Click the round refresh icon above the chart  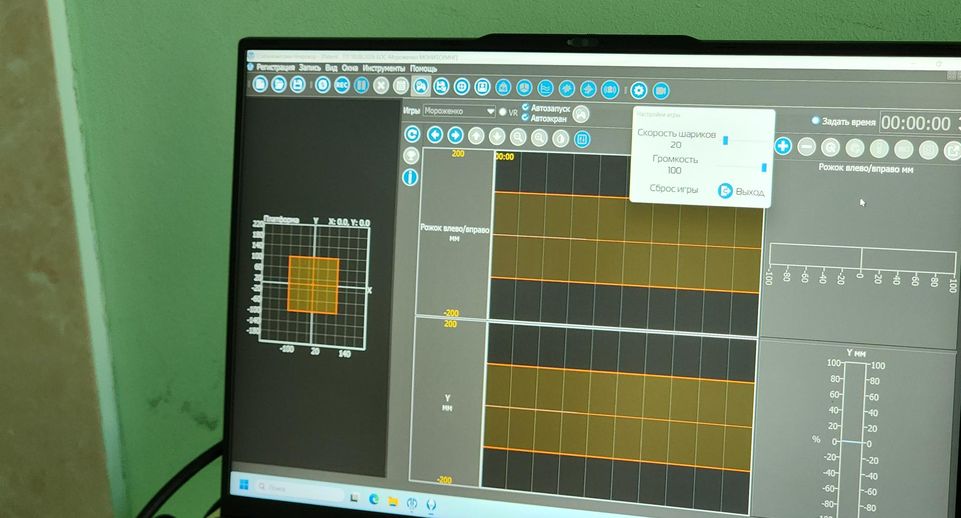(x=412, y=134)
